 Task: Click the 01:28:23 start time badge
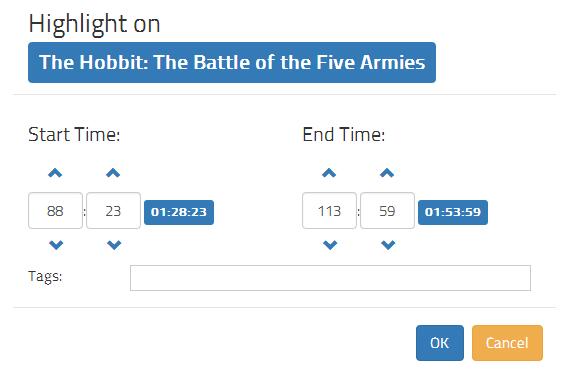[179, 212]
